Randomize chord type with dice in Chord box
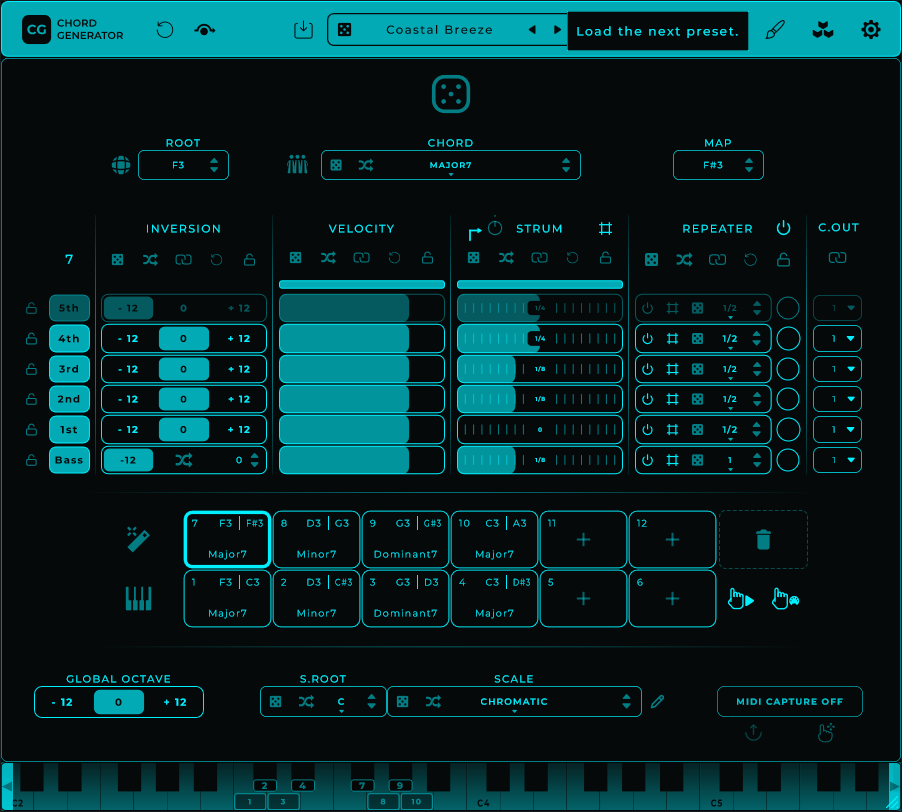 coord(336,165)
